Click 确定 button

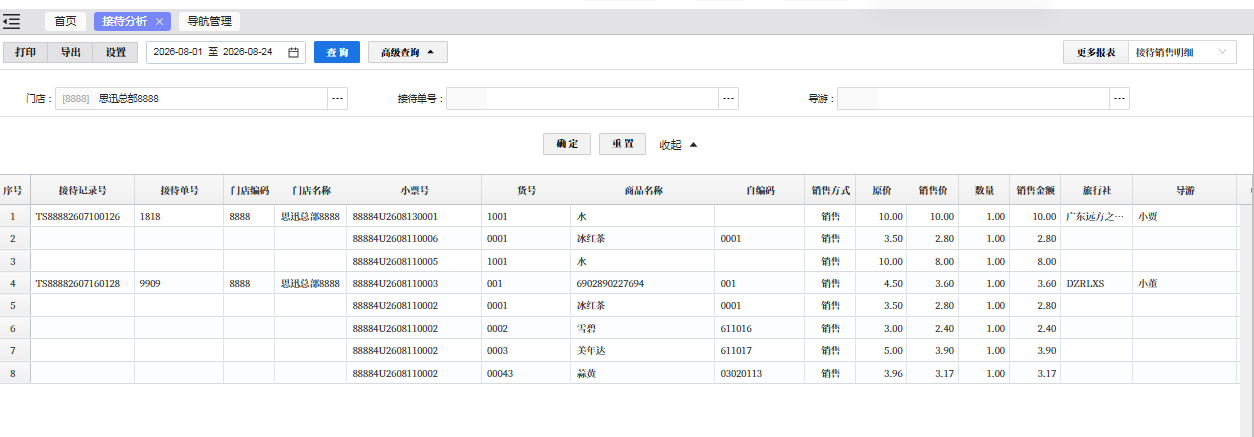[567, 144]
